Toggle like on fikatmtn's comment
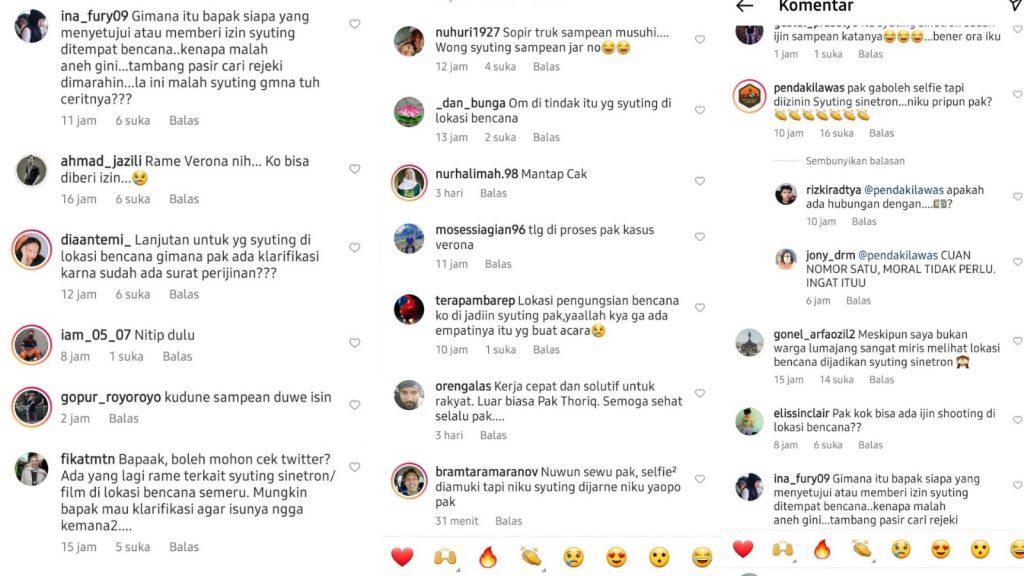 pos(355,467)
